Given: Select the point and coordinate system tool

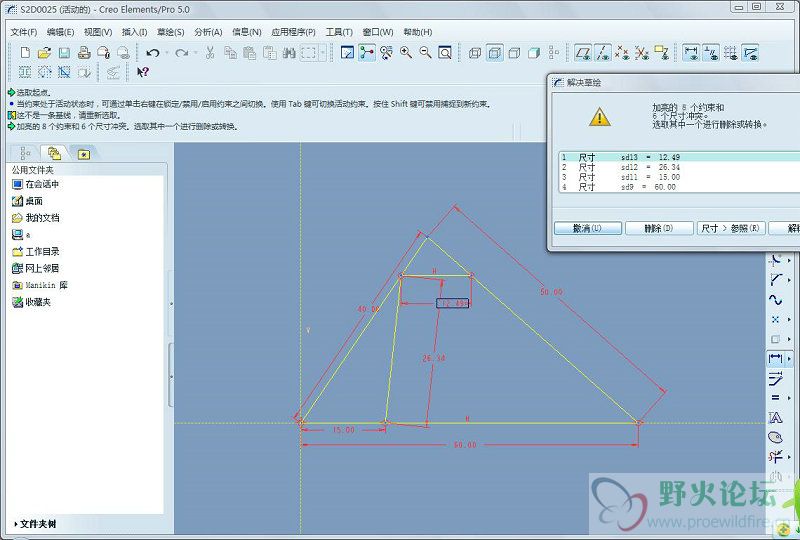Looking at the screenshot, I should (776, 320).
